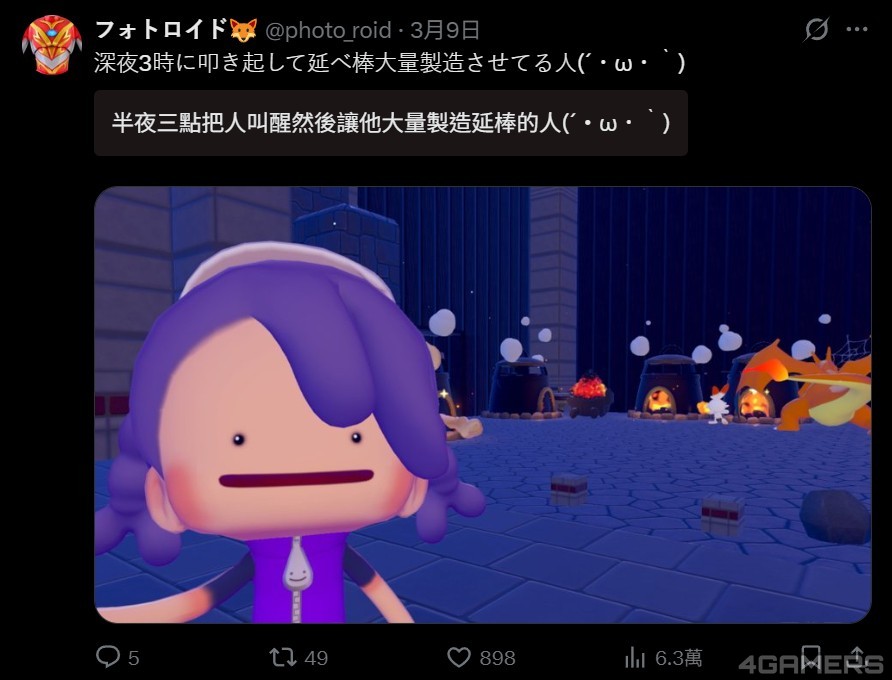This screenshot has height=680, width=892.
Task: Click the Japanese tweet text
Action: coord(389,63)
